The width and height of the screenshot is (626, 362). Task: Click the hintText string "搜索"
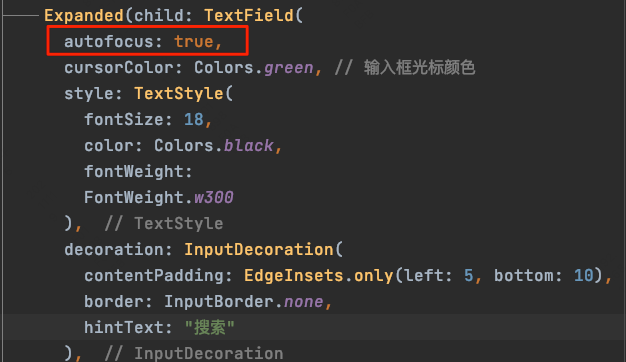coord(209,328)
